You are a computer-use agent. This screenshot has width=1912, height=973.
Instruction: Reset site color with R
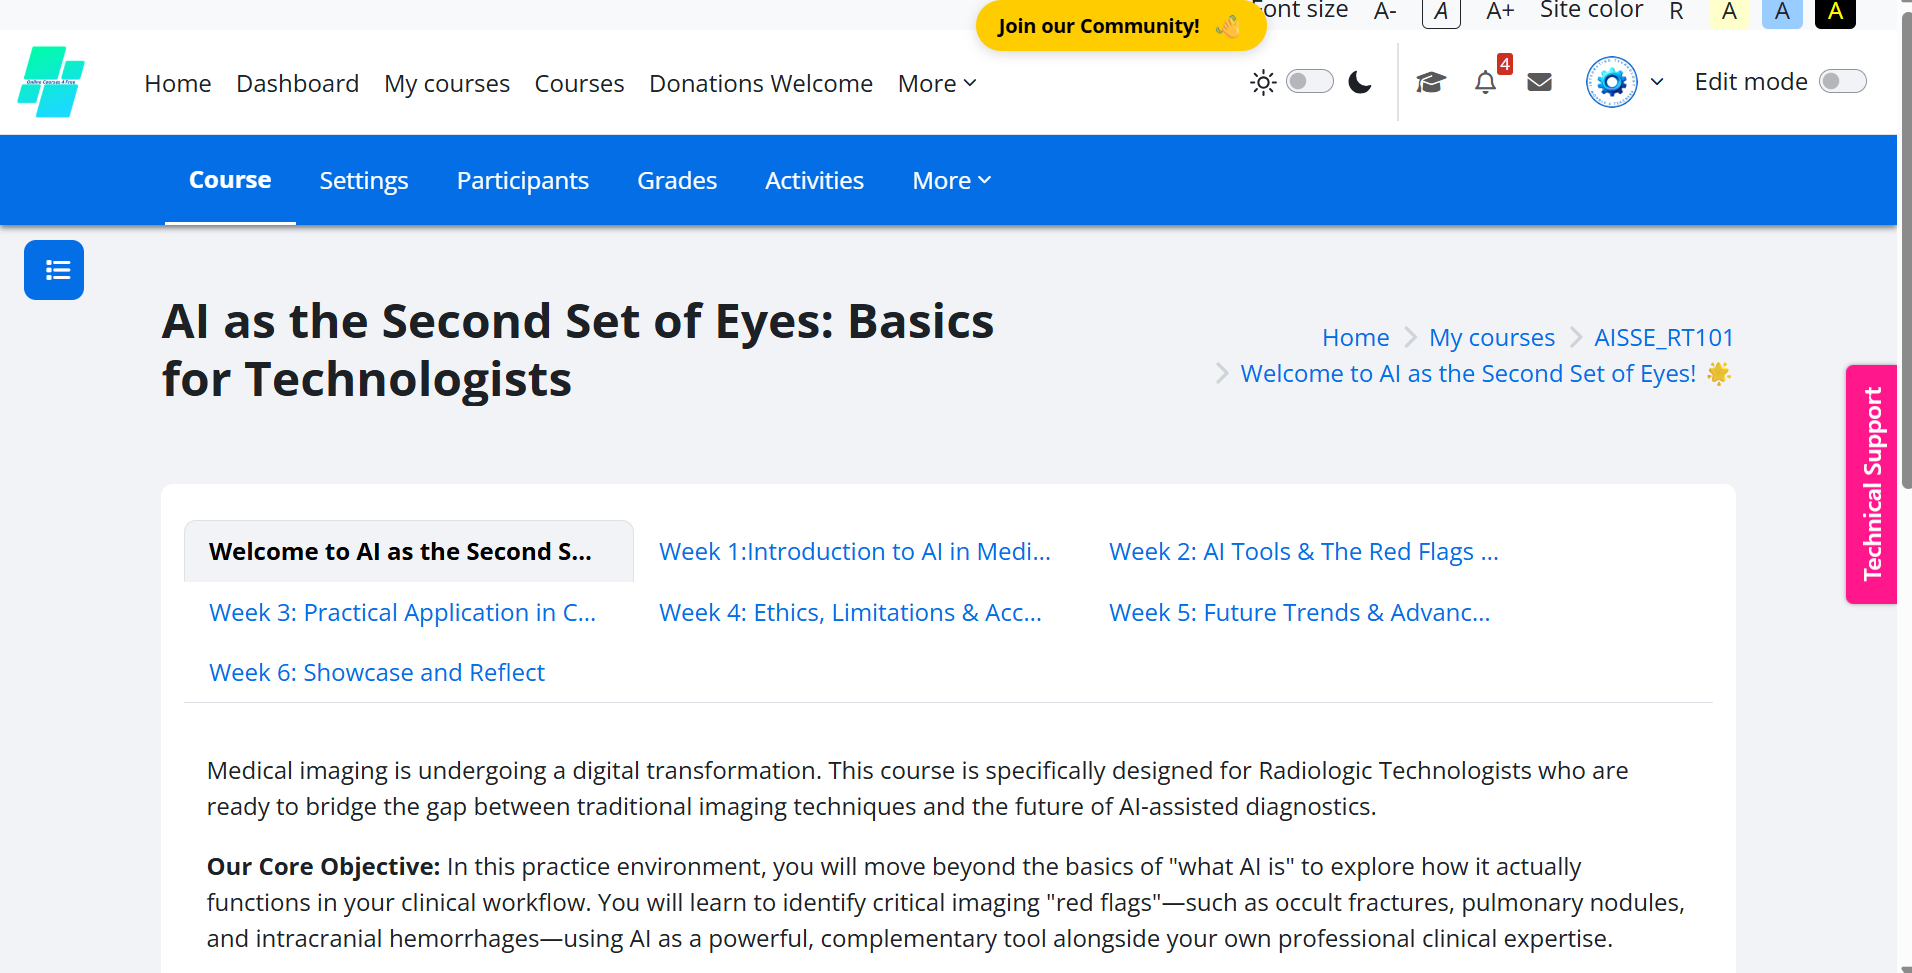point(1676,11)
